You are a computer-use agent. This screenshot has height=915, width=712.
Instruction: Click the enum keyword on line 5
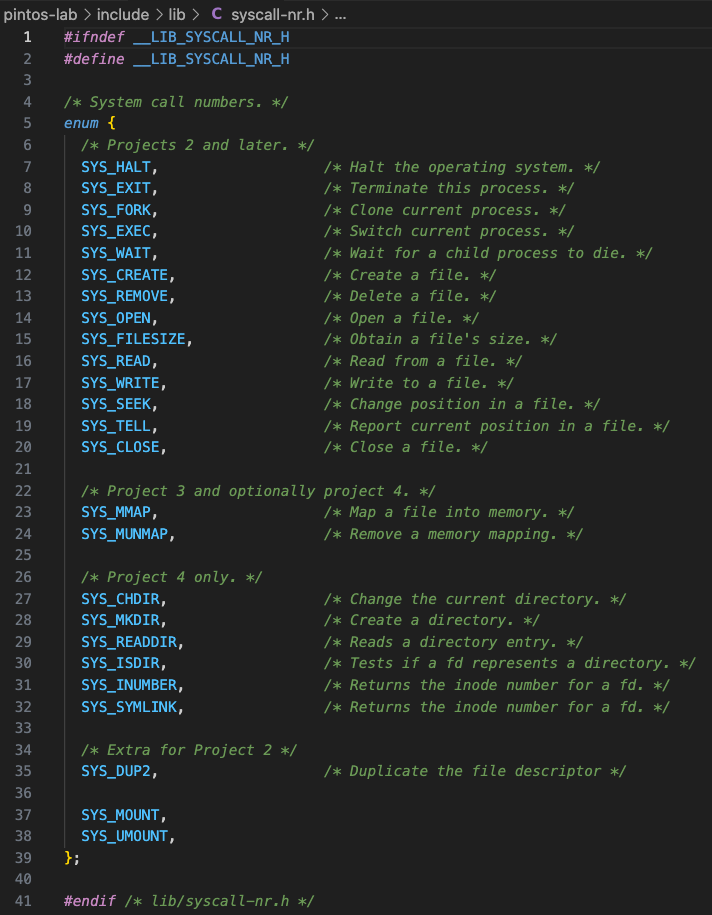(x=81, y=123)
